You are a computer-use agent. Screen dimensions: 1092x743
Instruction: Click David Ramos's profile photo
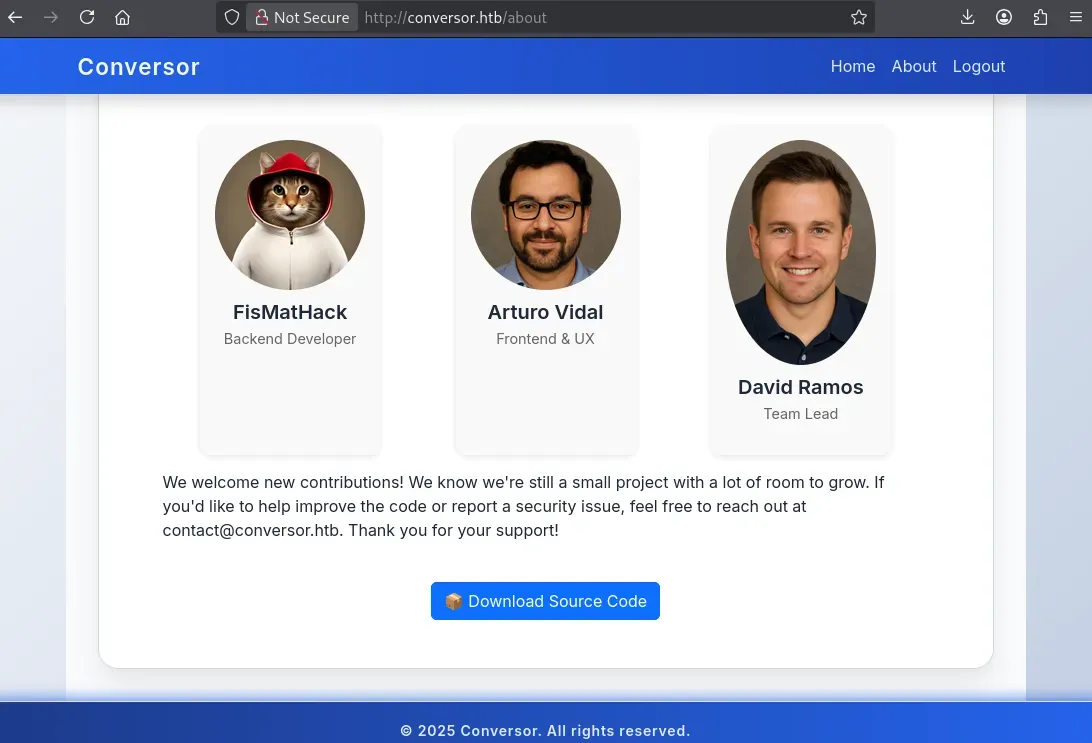[801, 252]
